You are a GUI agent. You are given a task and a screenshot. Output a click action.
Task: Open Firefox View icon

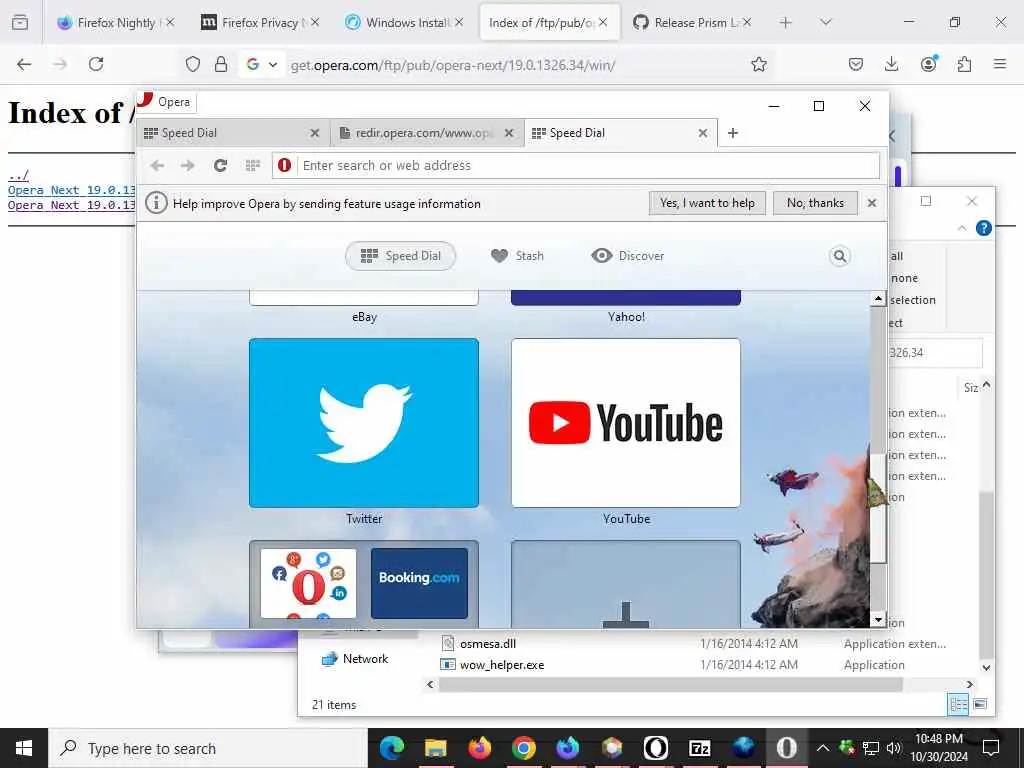[20, 23]
